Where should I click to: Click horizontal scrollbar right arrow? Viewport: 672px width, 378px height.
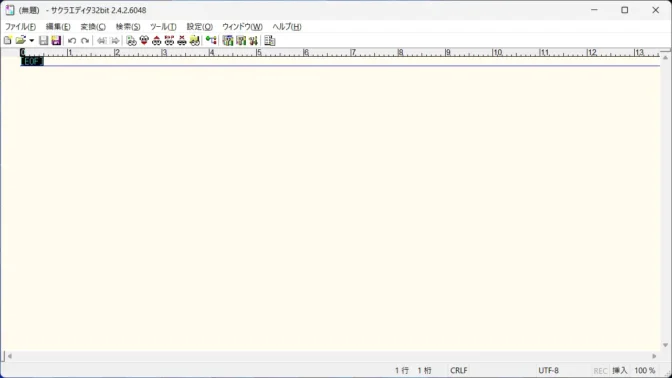tap(654, 356)
